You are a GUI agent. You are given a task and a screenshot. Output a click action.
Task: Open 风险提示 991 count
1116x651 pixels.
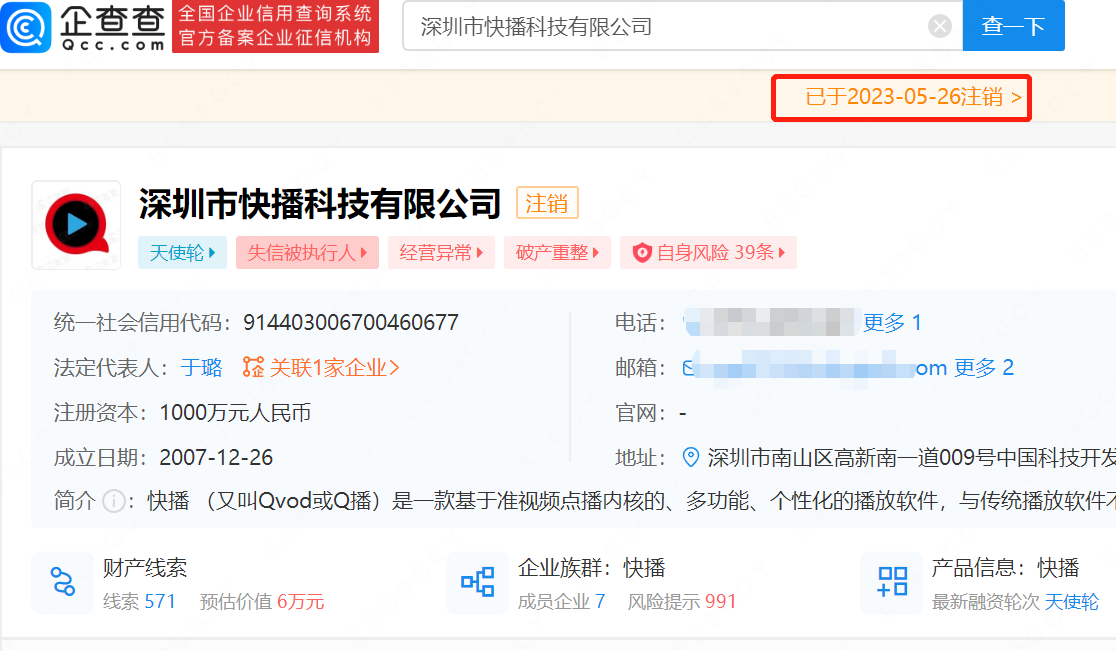pos(682,602)
